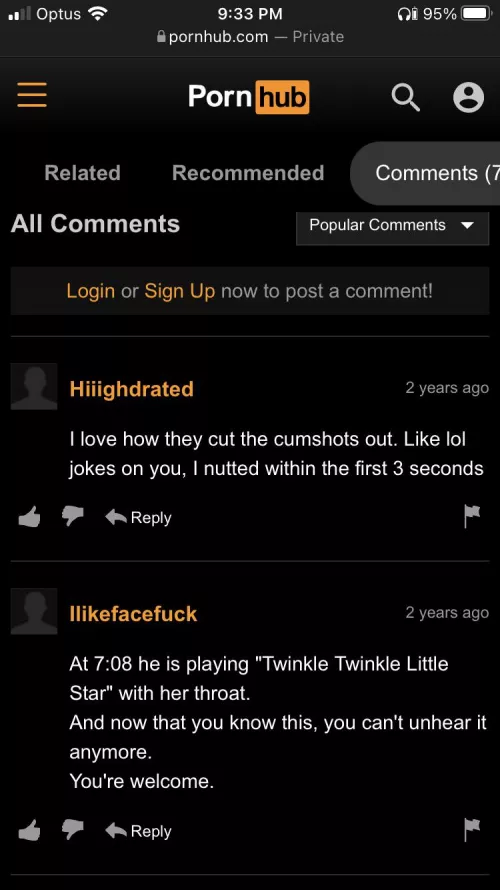Thumbs up the Ilikefacefuck comment
The image size is (500, 890).
tap(29, 830)
